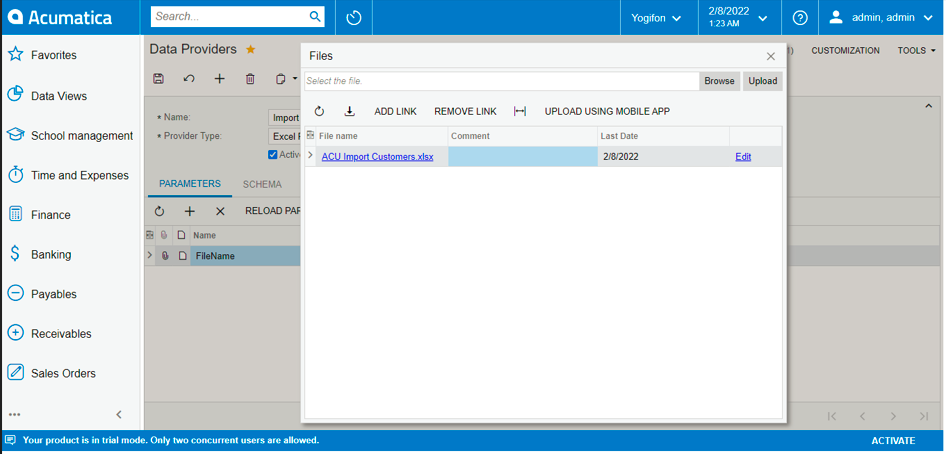Click the 2/8/2022 date cell

coord(664,157)
